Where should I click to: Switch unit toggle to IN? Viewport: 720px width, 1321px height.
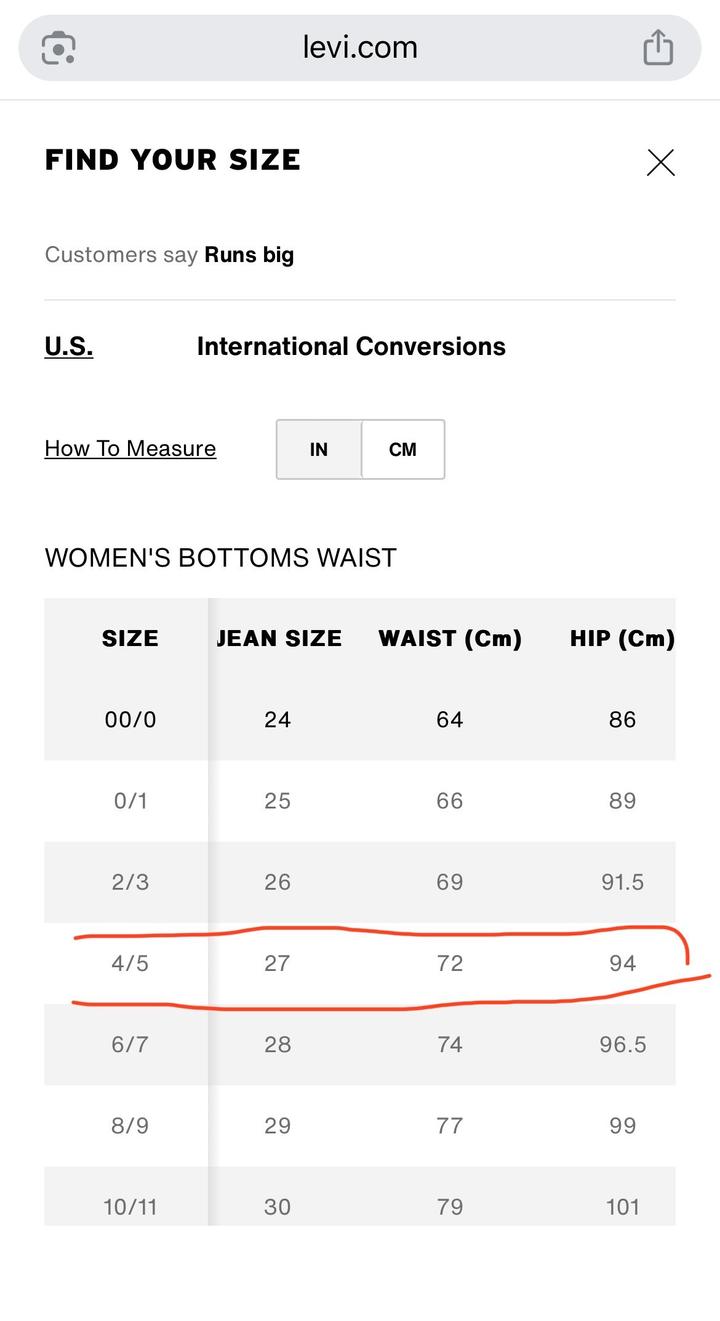click(319, 449)
